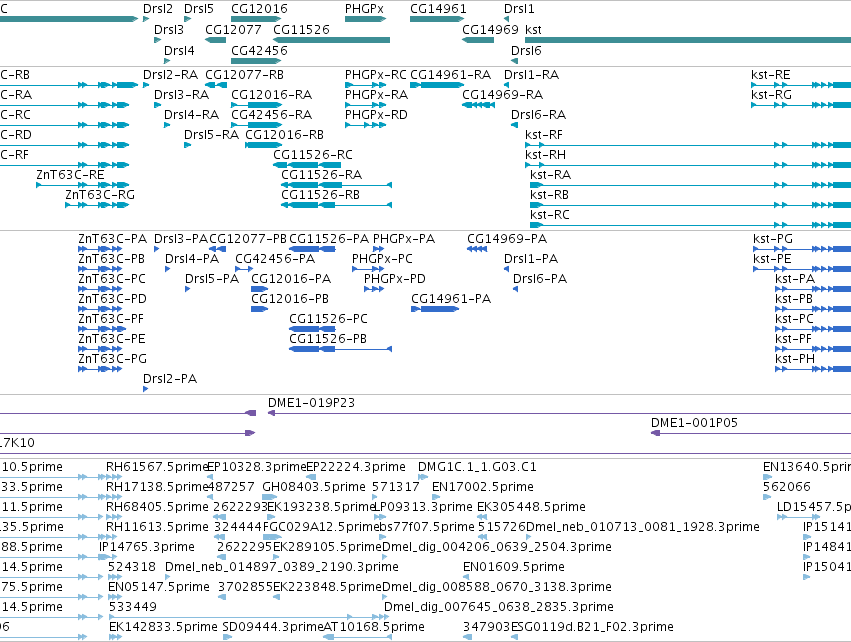Image resolution: width=851 pixels, height=642 pixels.
Task: Select protein CG12016-PB
Action: pos(290,298)
